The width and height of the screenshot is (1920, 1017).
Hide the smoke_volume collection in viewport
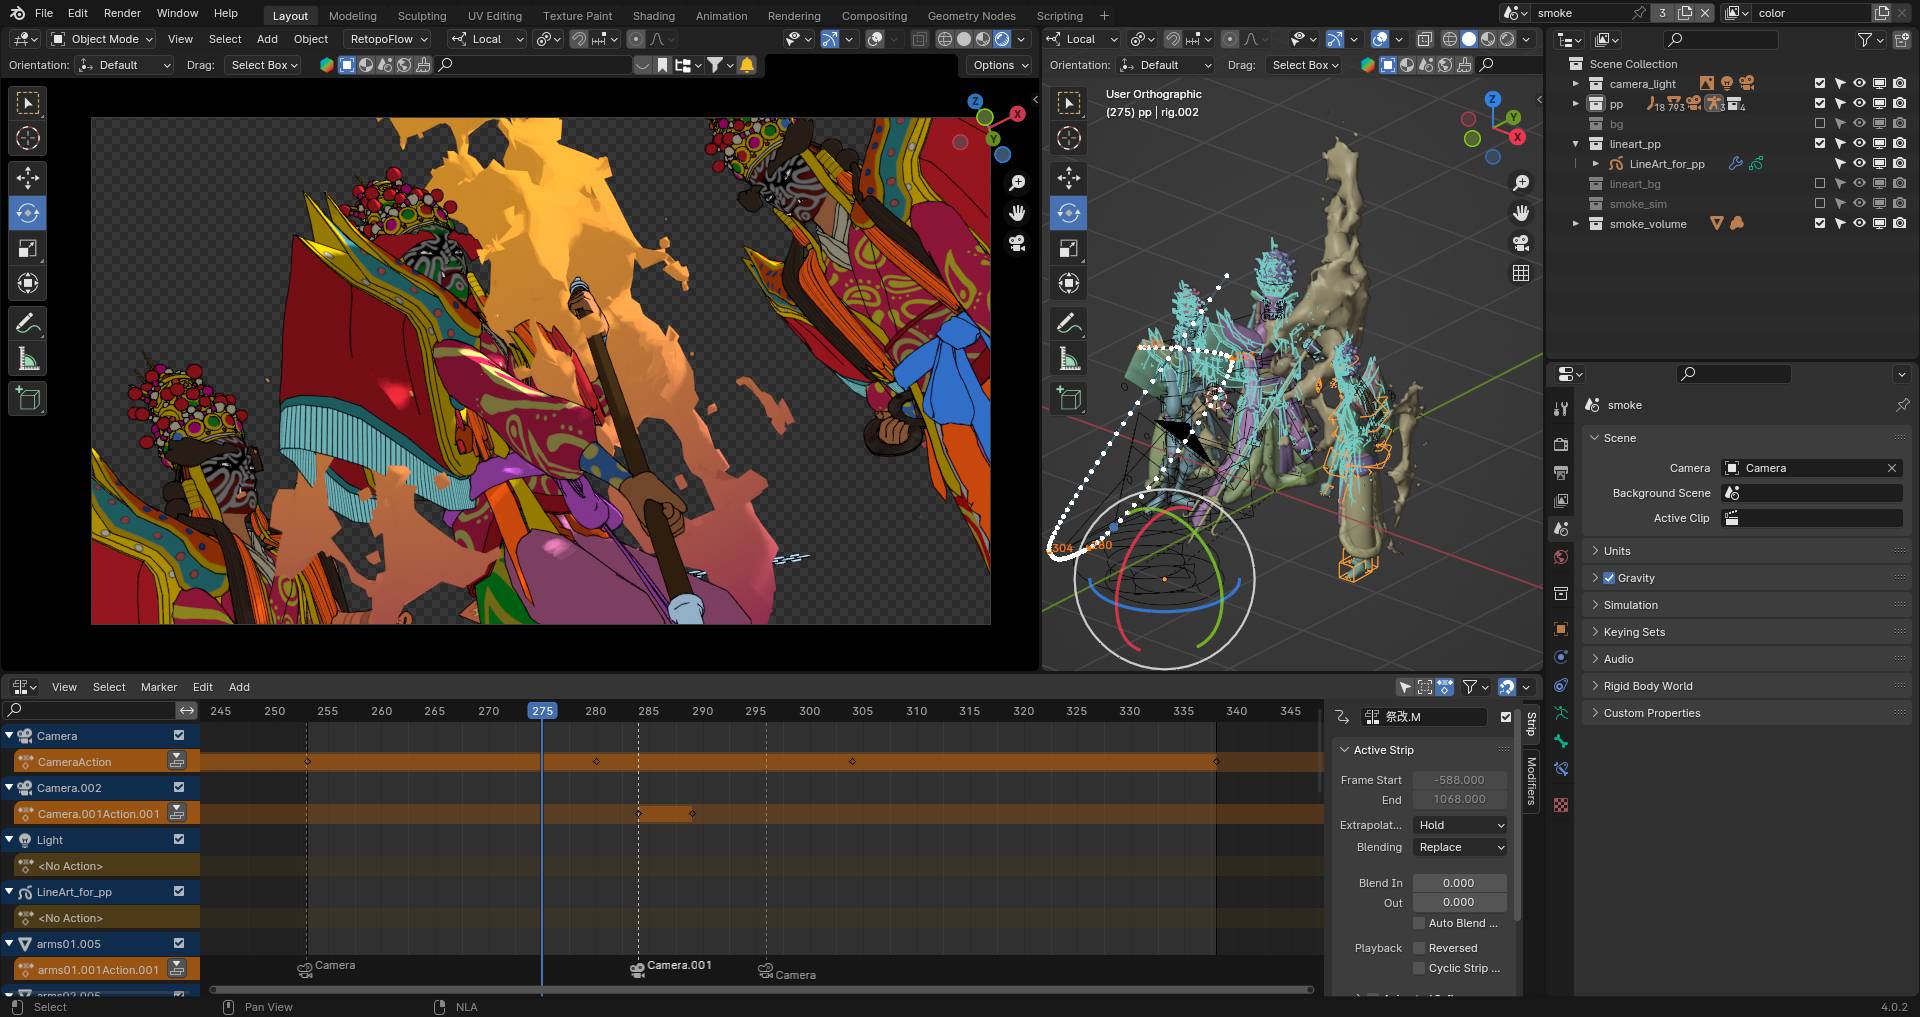click(1859, 224)
